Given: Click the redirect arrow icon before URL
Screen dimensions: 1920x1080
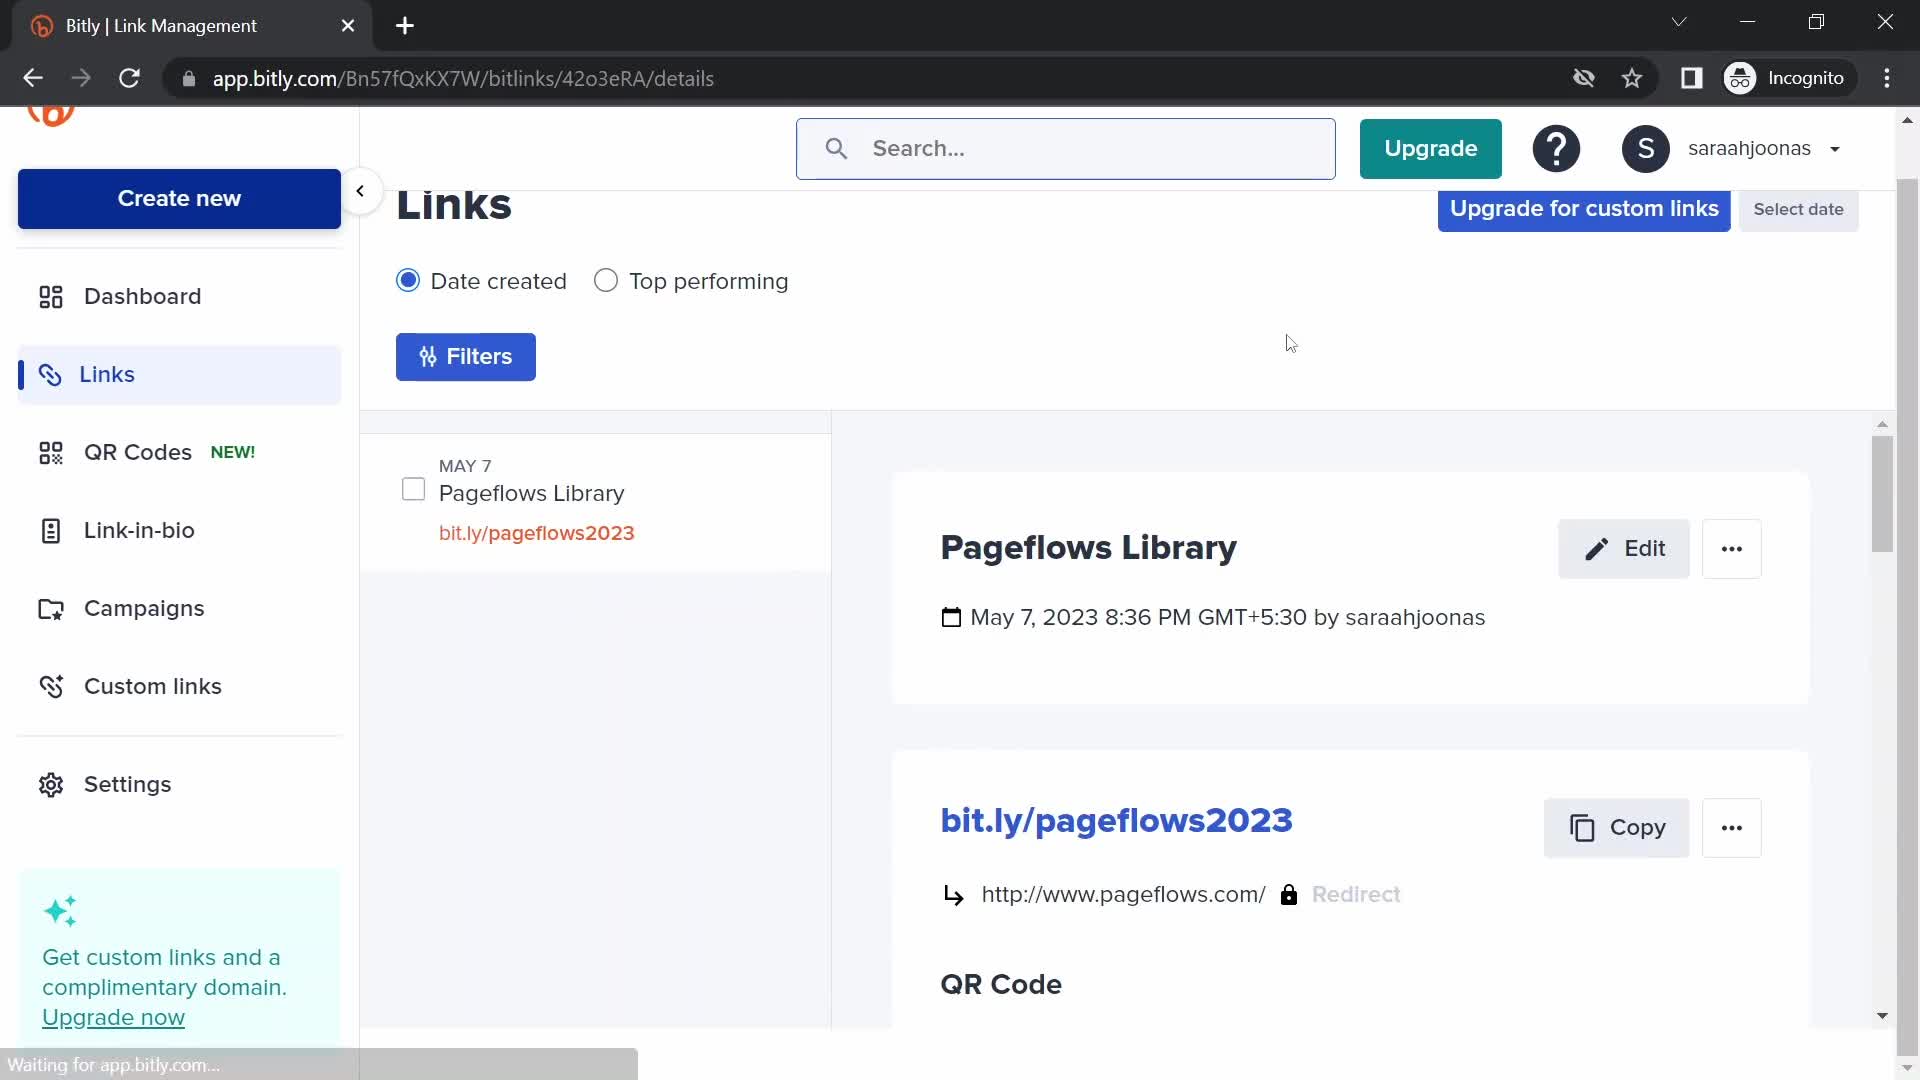Looking at the screenshot, I should point(954,895).
